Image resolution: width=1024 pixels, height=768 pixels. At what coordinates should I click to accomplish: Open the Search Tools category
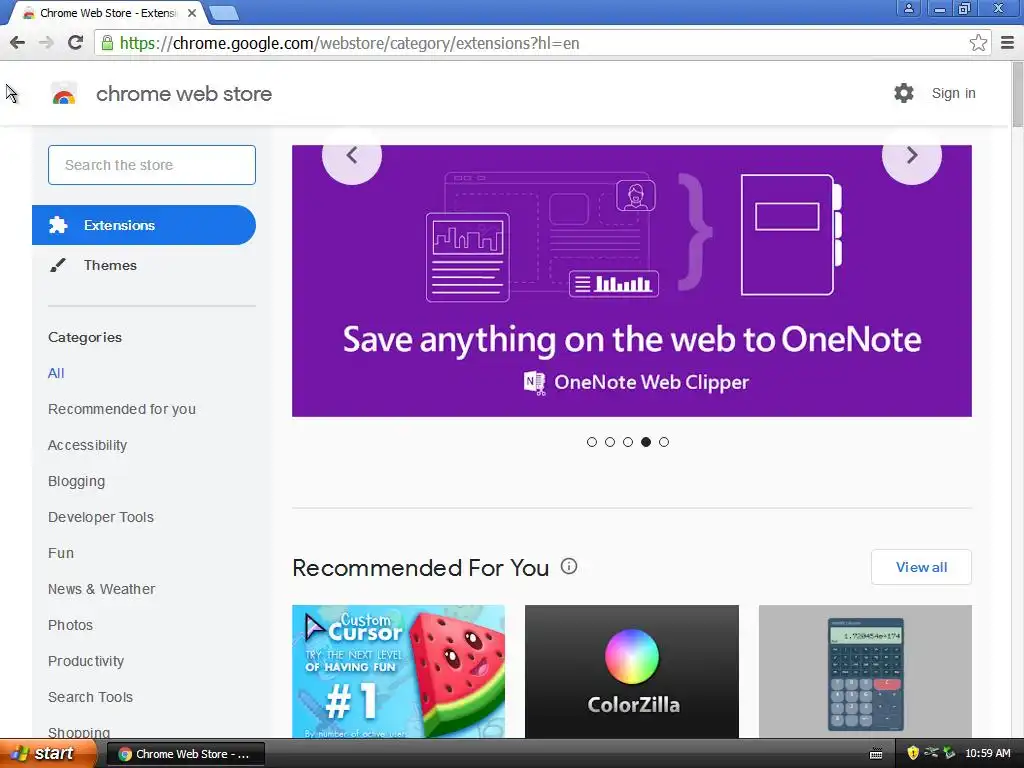[90, 697]
